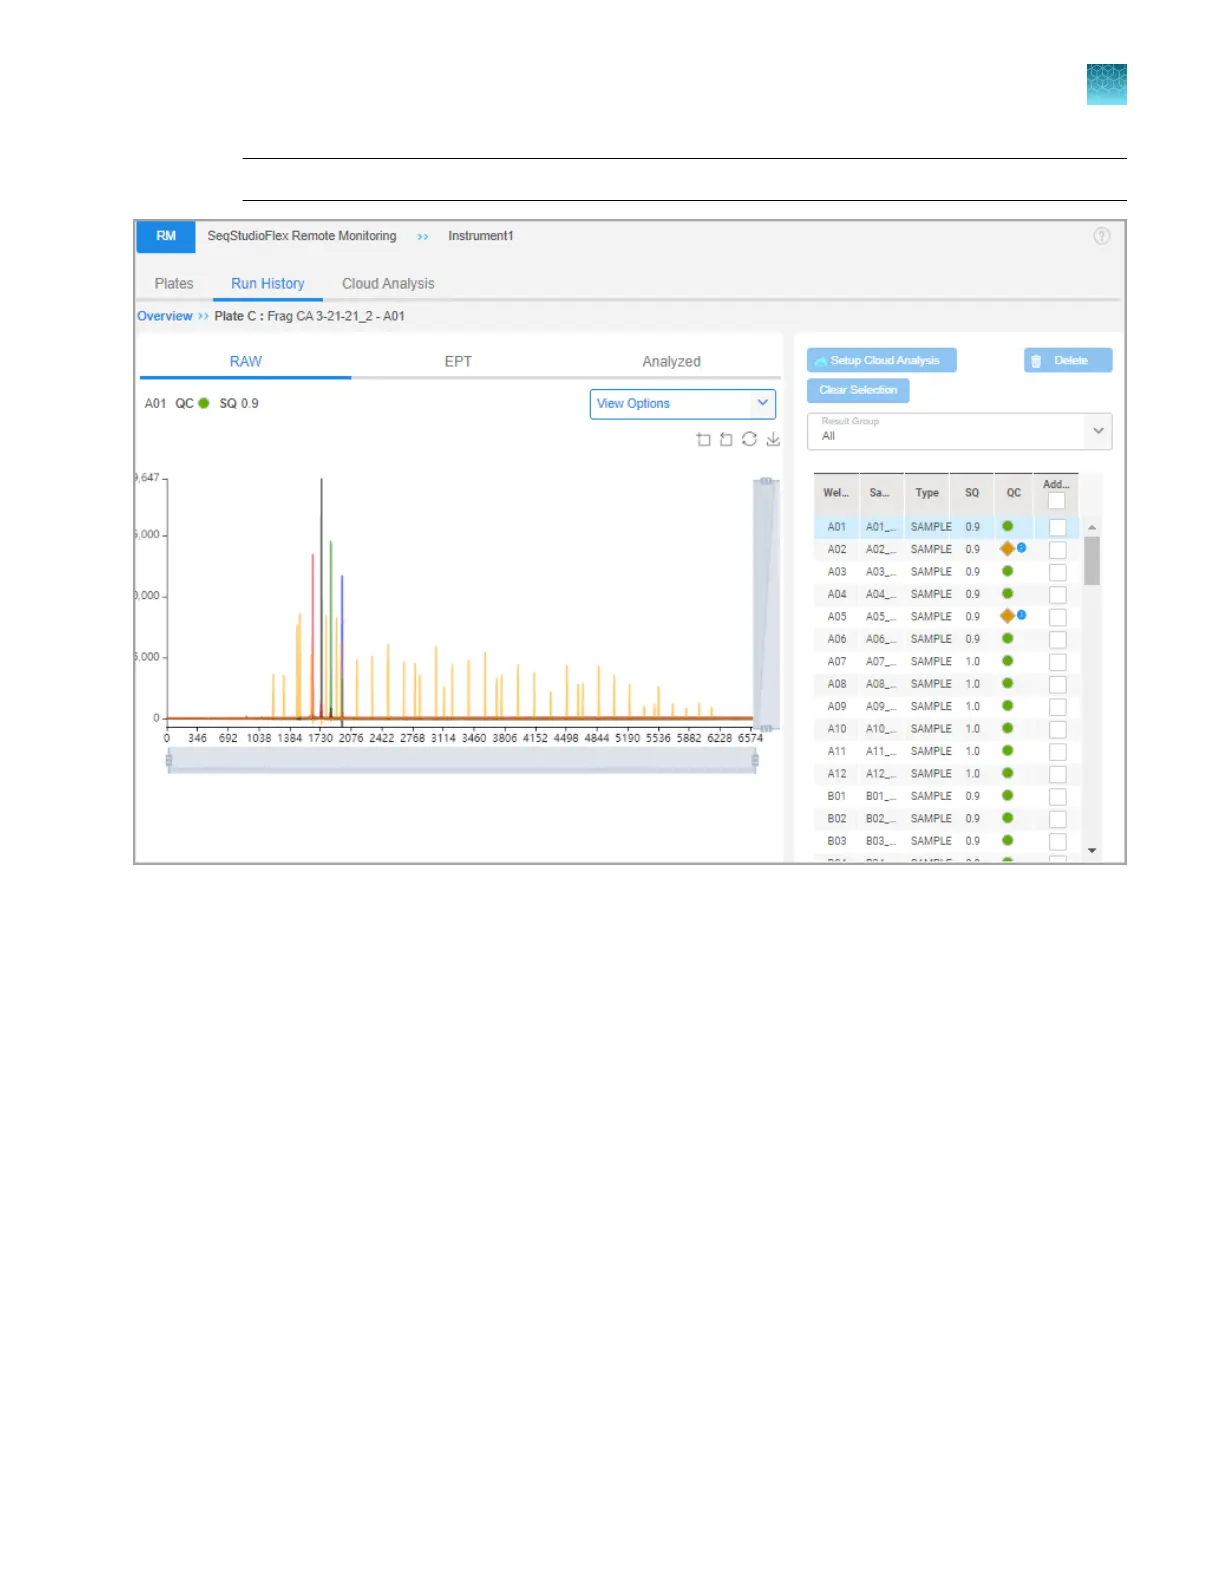This screenshot has height=1584, width=1224.
Task: Open the View Options dropdown
Action: [682, 404]
